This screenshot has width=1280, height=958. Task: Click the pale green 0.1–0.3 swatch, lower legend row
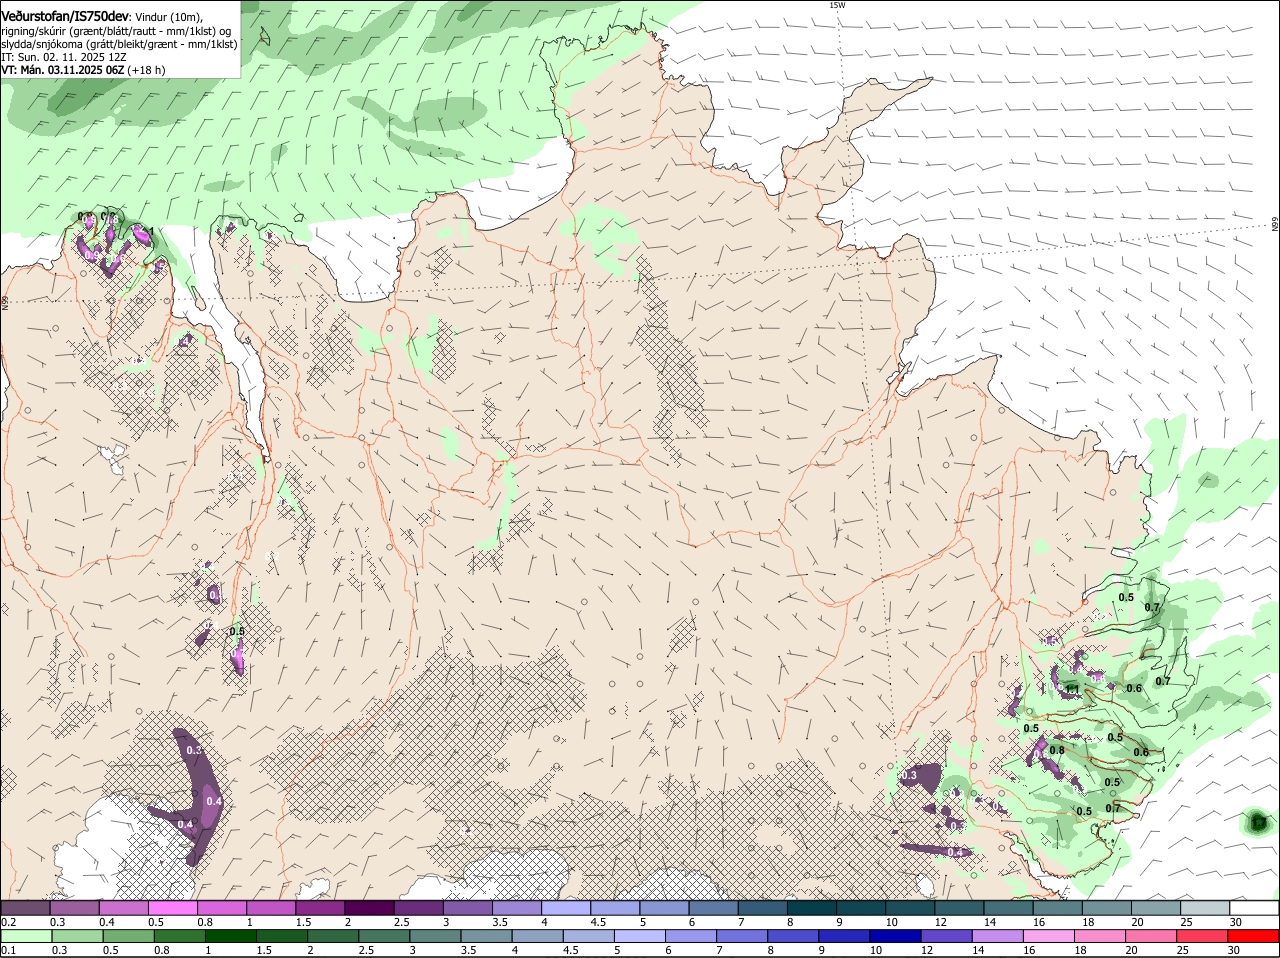click(x=26, y=936)
